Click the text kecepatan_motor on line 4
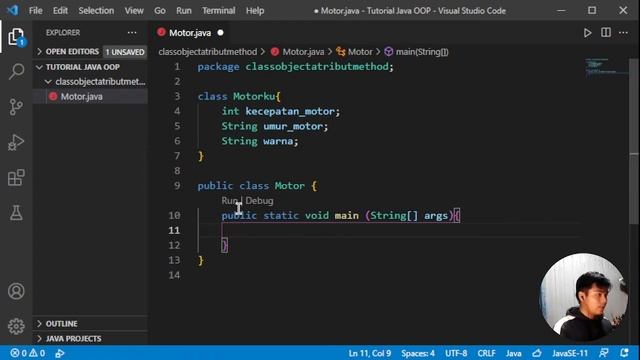 (x=290, y=111)
